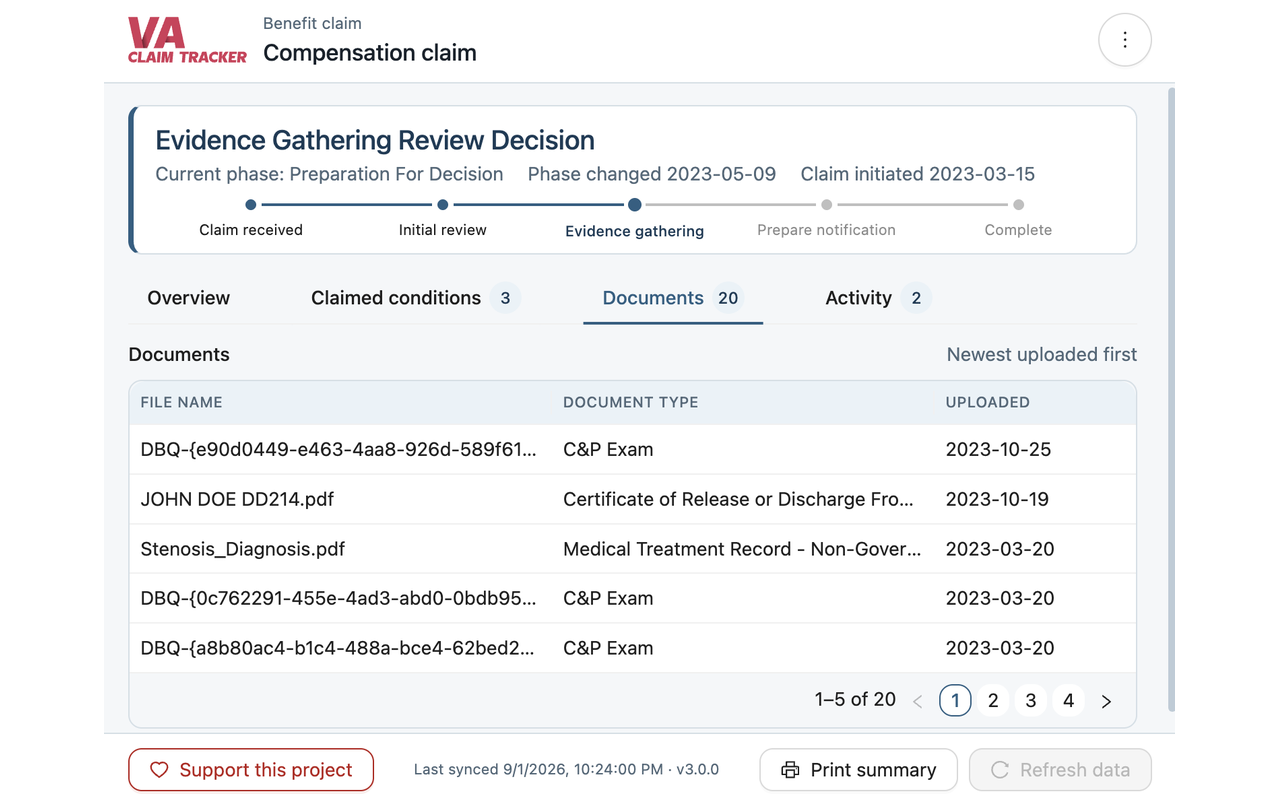Click the DOCUMENT TYPE column header
Screen dimensions: 1280x800
(631, 402)
